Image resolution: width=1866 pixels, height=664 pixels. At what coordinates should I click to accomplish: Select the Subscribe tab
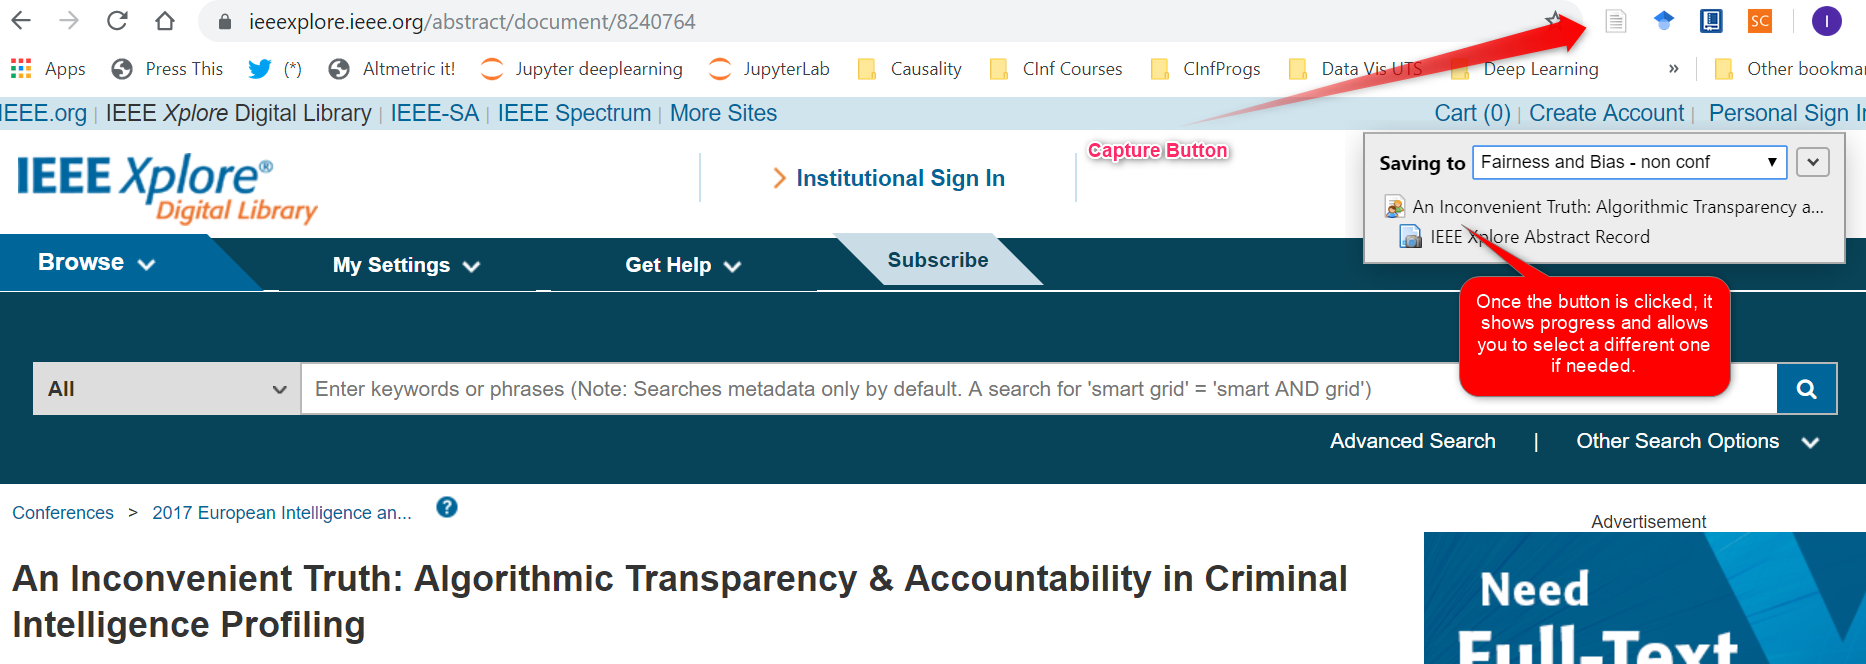938,260
